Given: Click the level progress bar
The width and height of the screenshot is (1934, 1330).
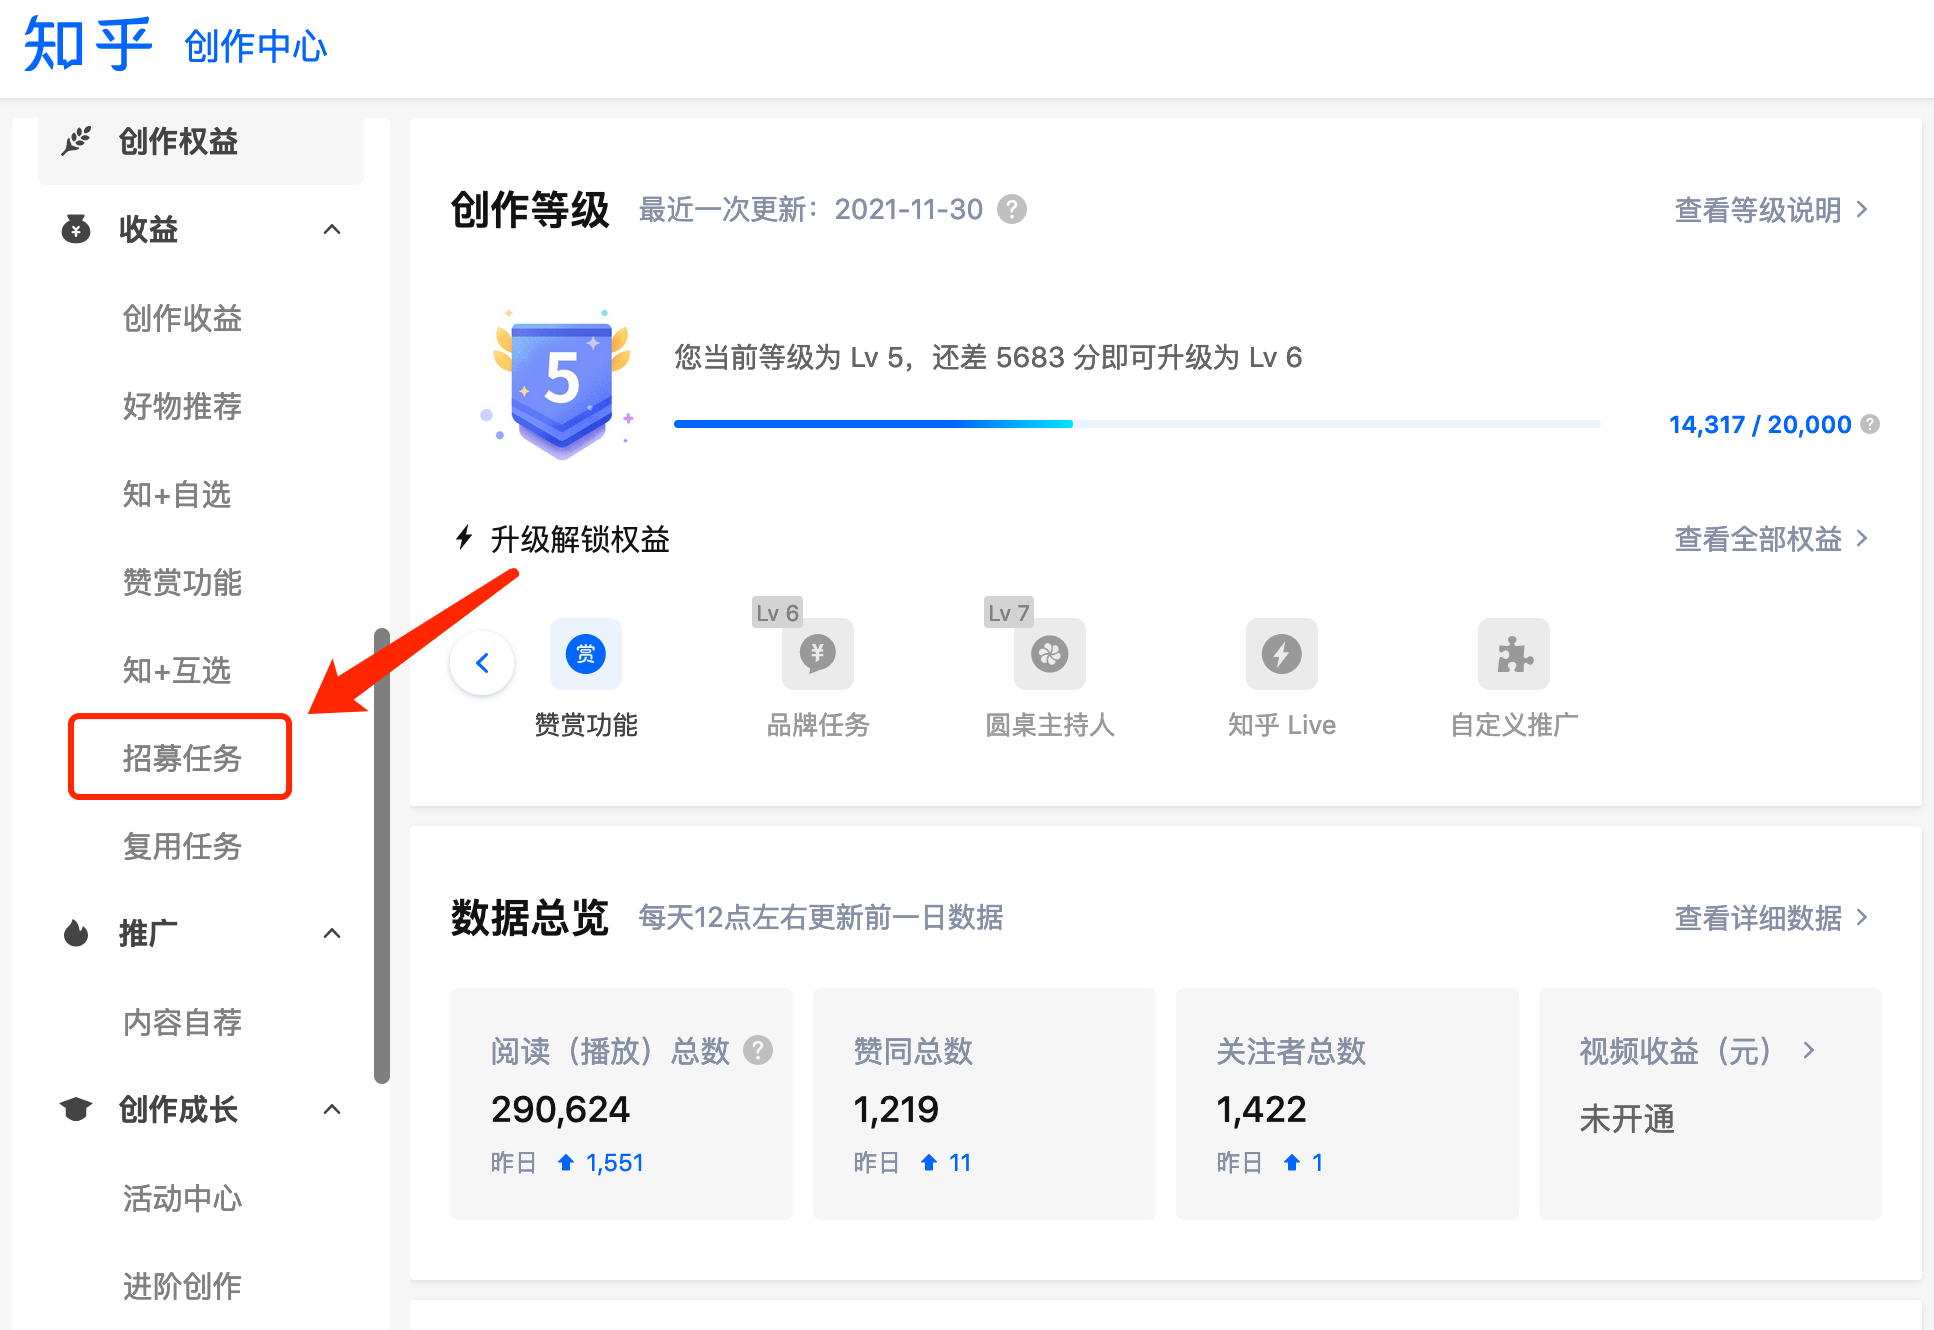Looking at the screenshot, I should 1137,424.
